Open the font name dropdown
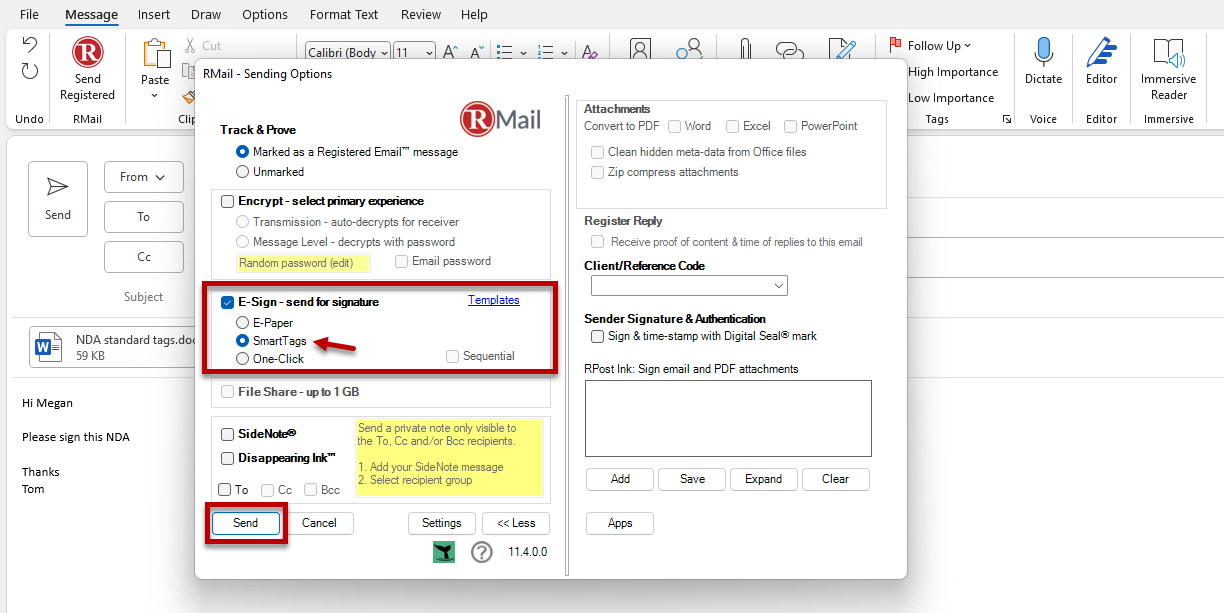1224x613 pixels. pos(384,52)
